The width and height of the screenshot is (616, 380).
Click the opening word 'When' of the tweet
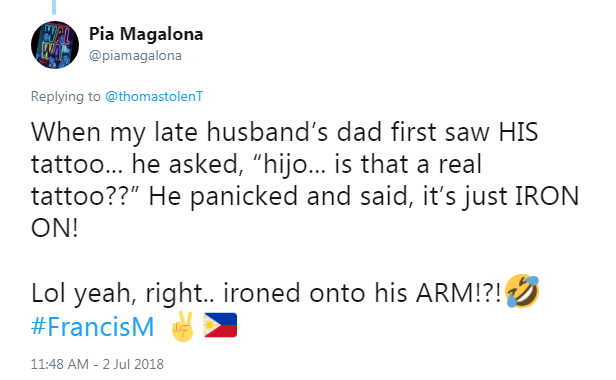(x=66, y=132)
